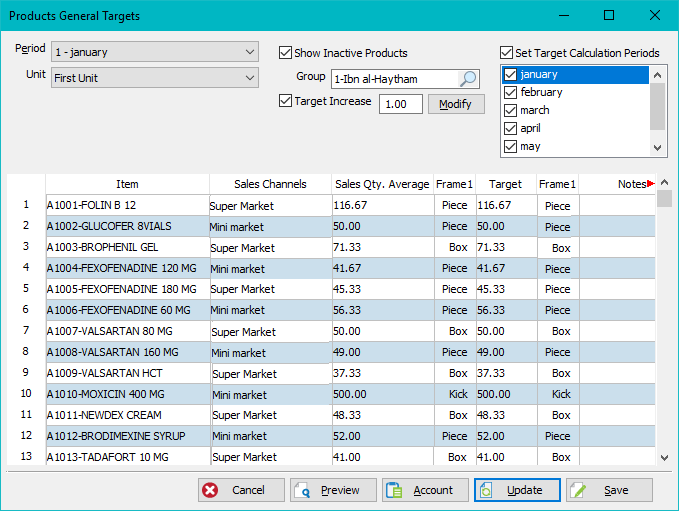Uncheck the april period checkbox
This screenshot has width=679, height=511.
tap(511, 129)
